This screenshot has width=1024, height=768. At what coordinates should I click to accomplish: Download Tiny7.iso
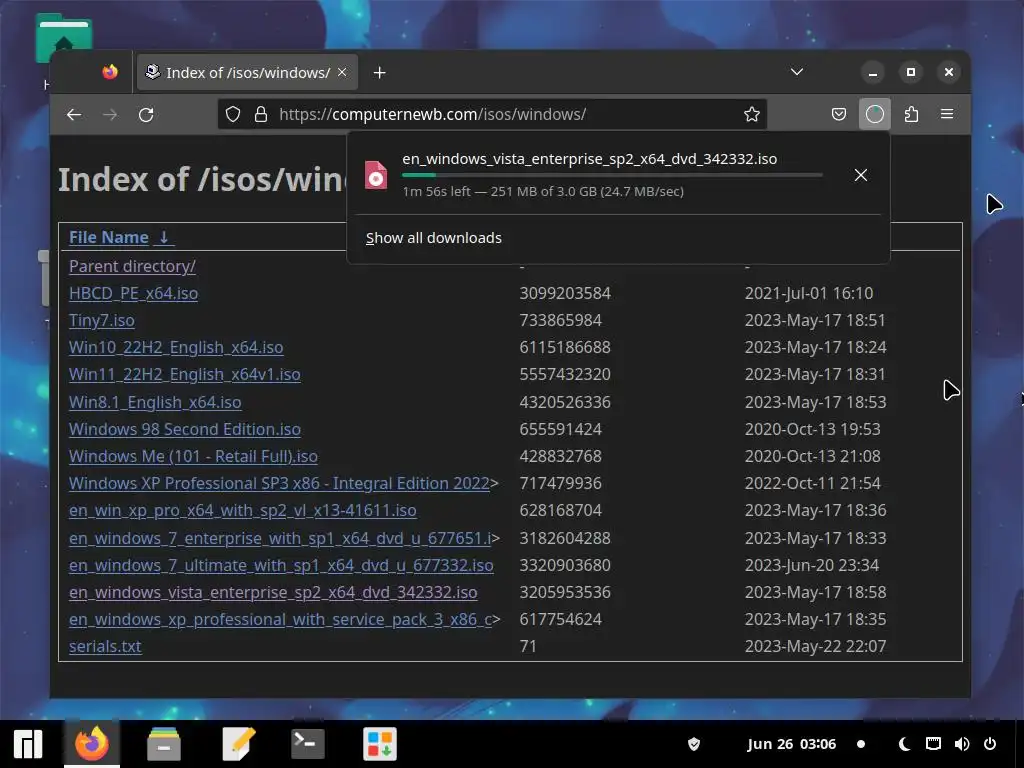[102, 320]
